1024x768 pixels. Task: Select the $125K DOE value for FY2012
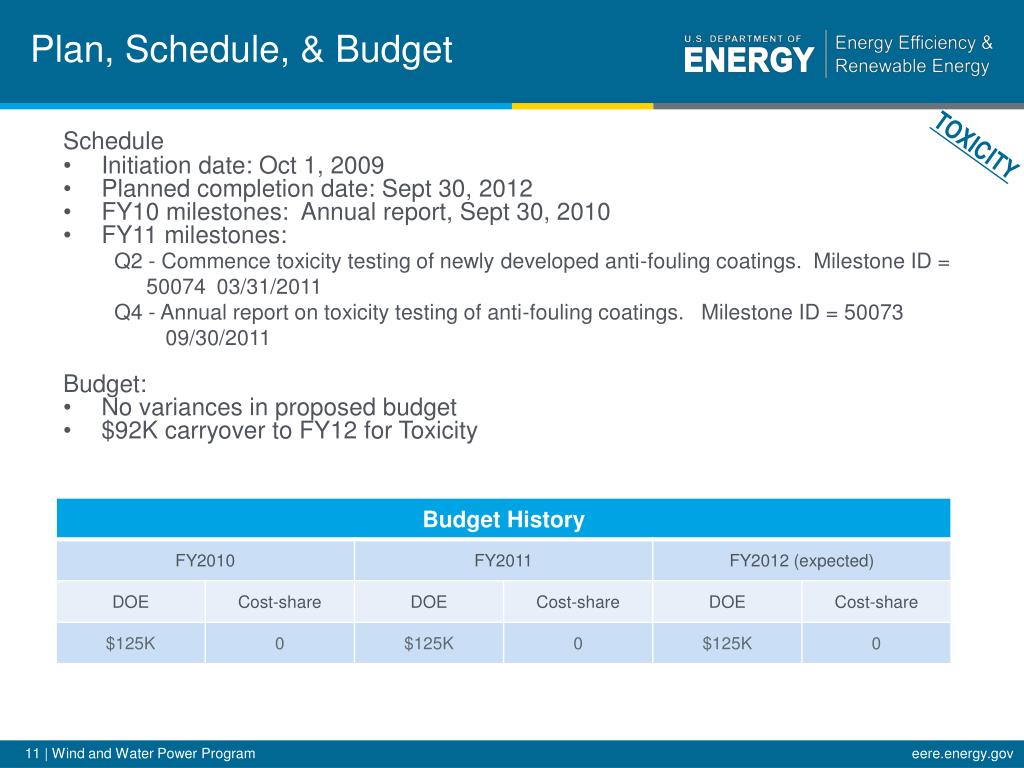tap(727, 643)
